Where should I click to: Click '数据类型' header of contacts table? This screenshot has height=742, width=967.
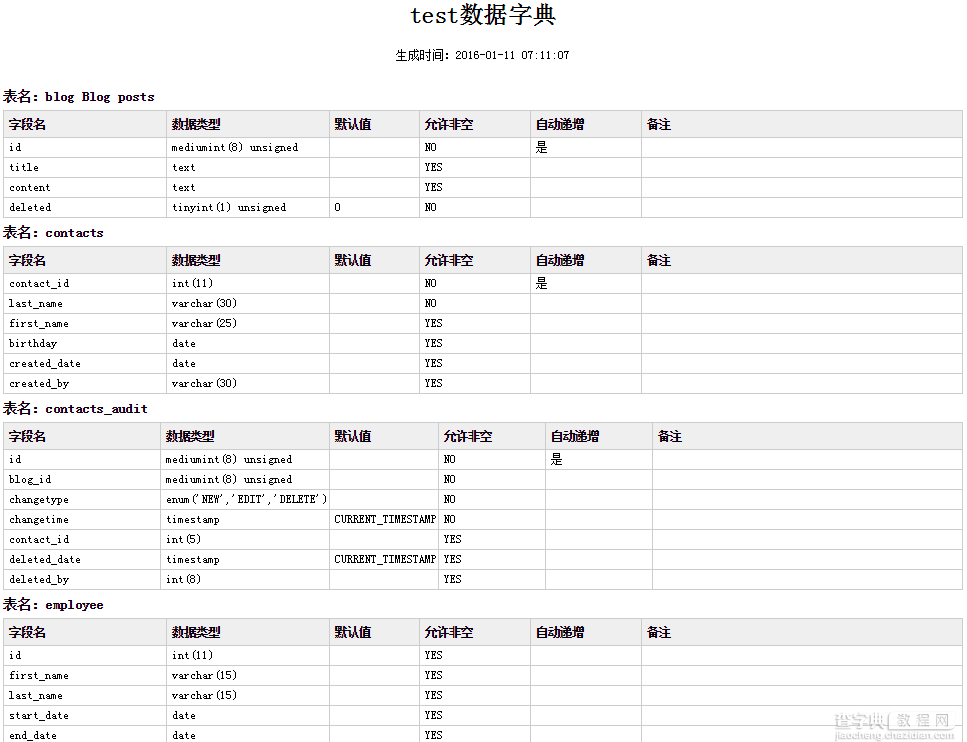coord(248,261)
